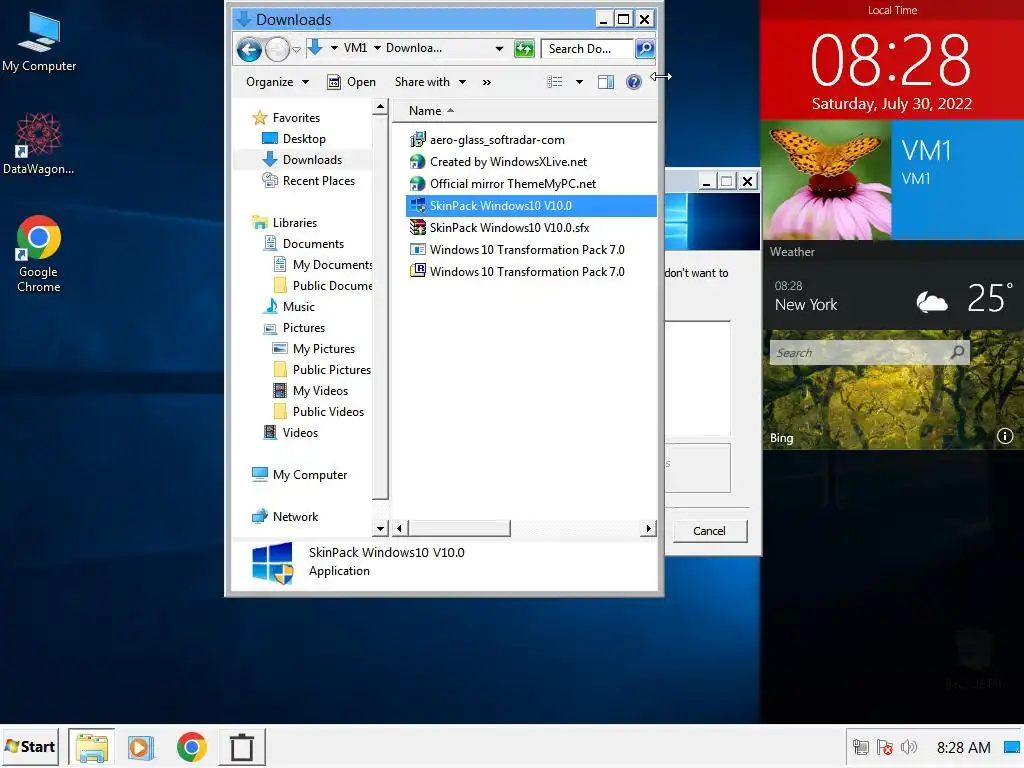1024x768 pixels.
Task: Select SkinPack Windows10 V10.0 application file
Action: 531,206
